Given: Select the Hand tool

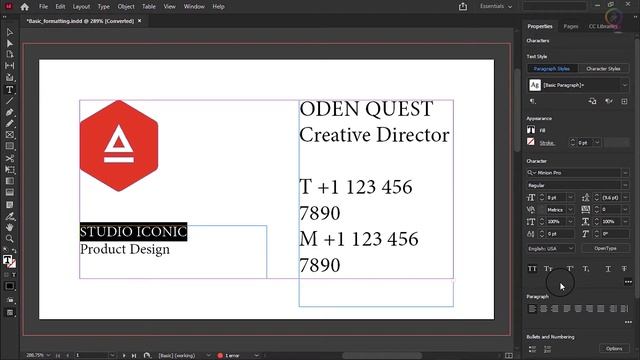Looking at the screenshot, I should (10, 227).
